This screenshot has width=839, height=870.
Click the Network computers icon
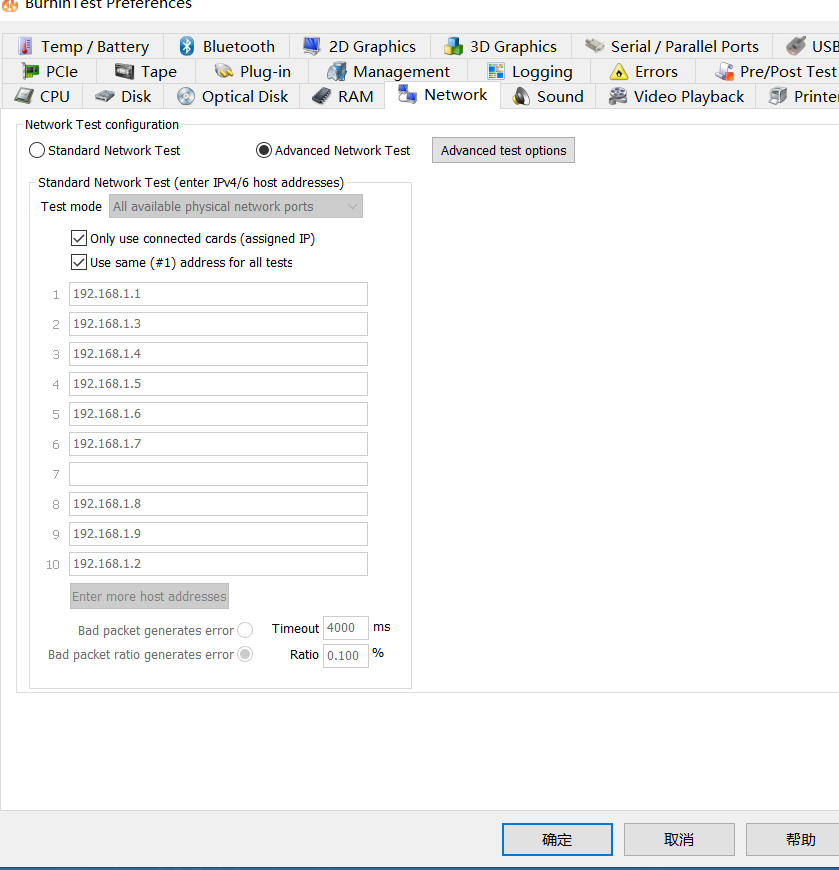408,94
